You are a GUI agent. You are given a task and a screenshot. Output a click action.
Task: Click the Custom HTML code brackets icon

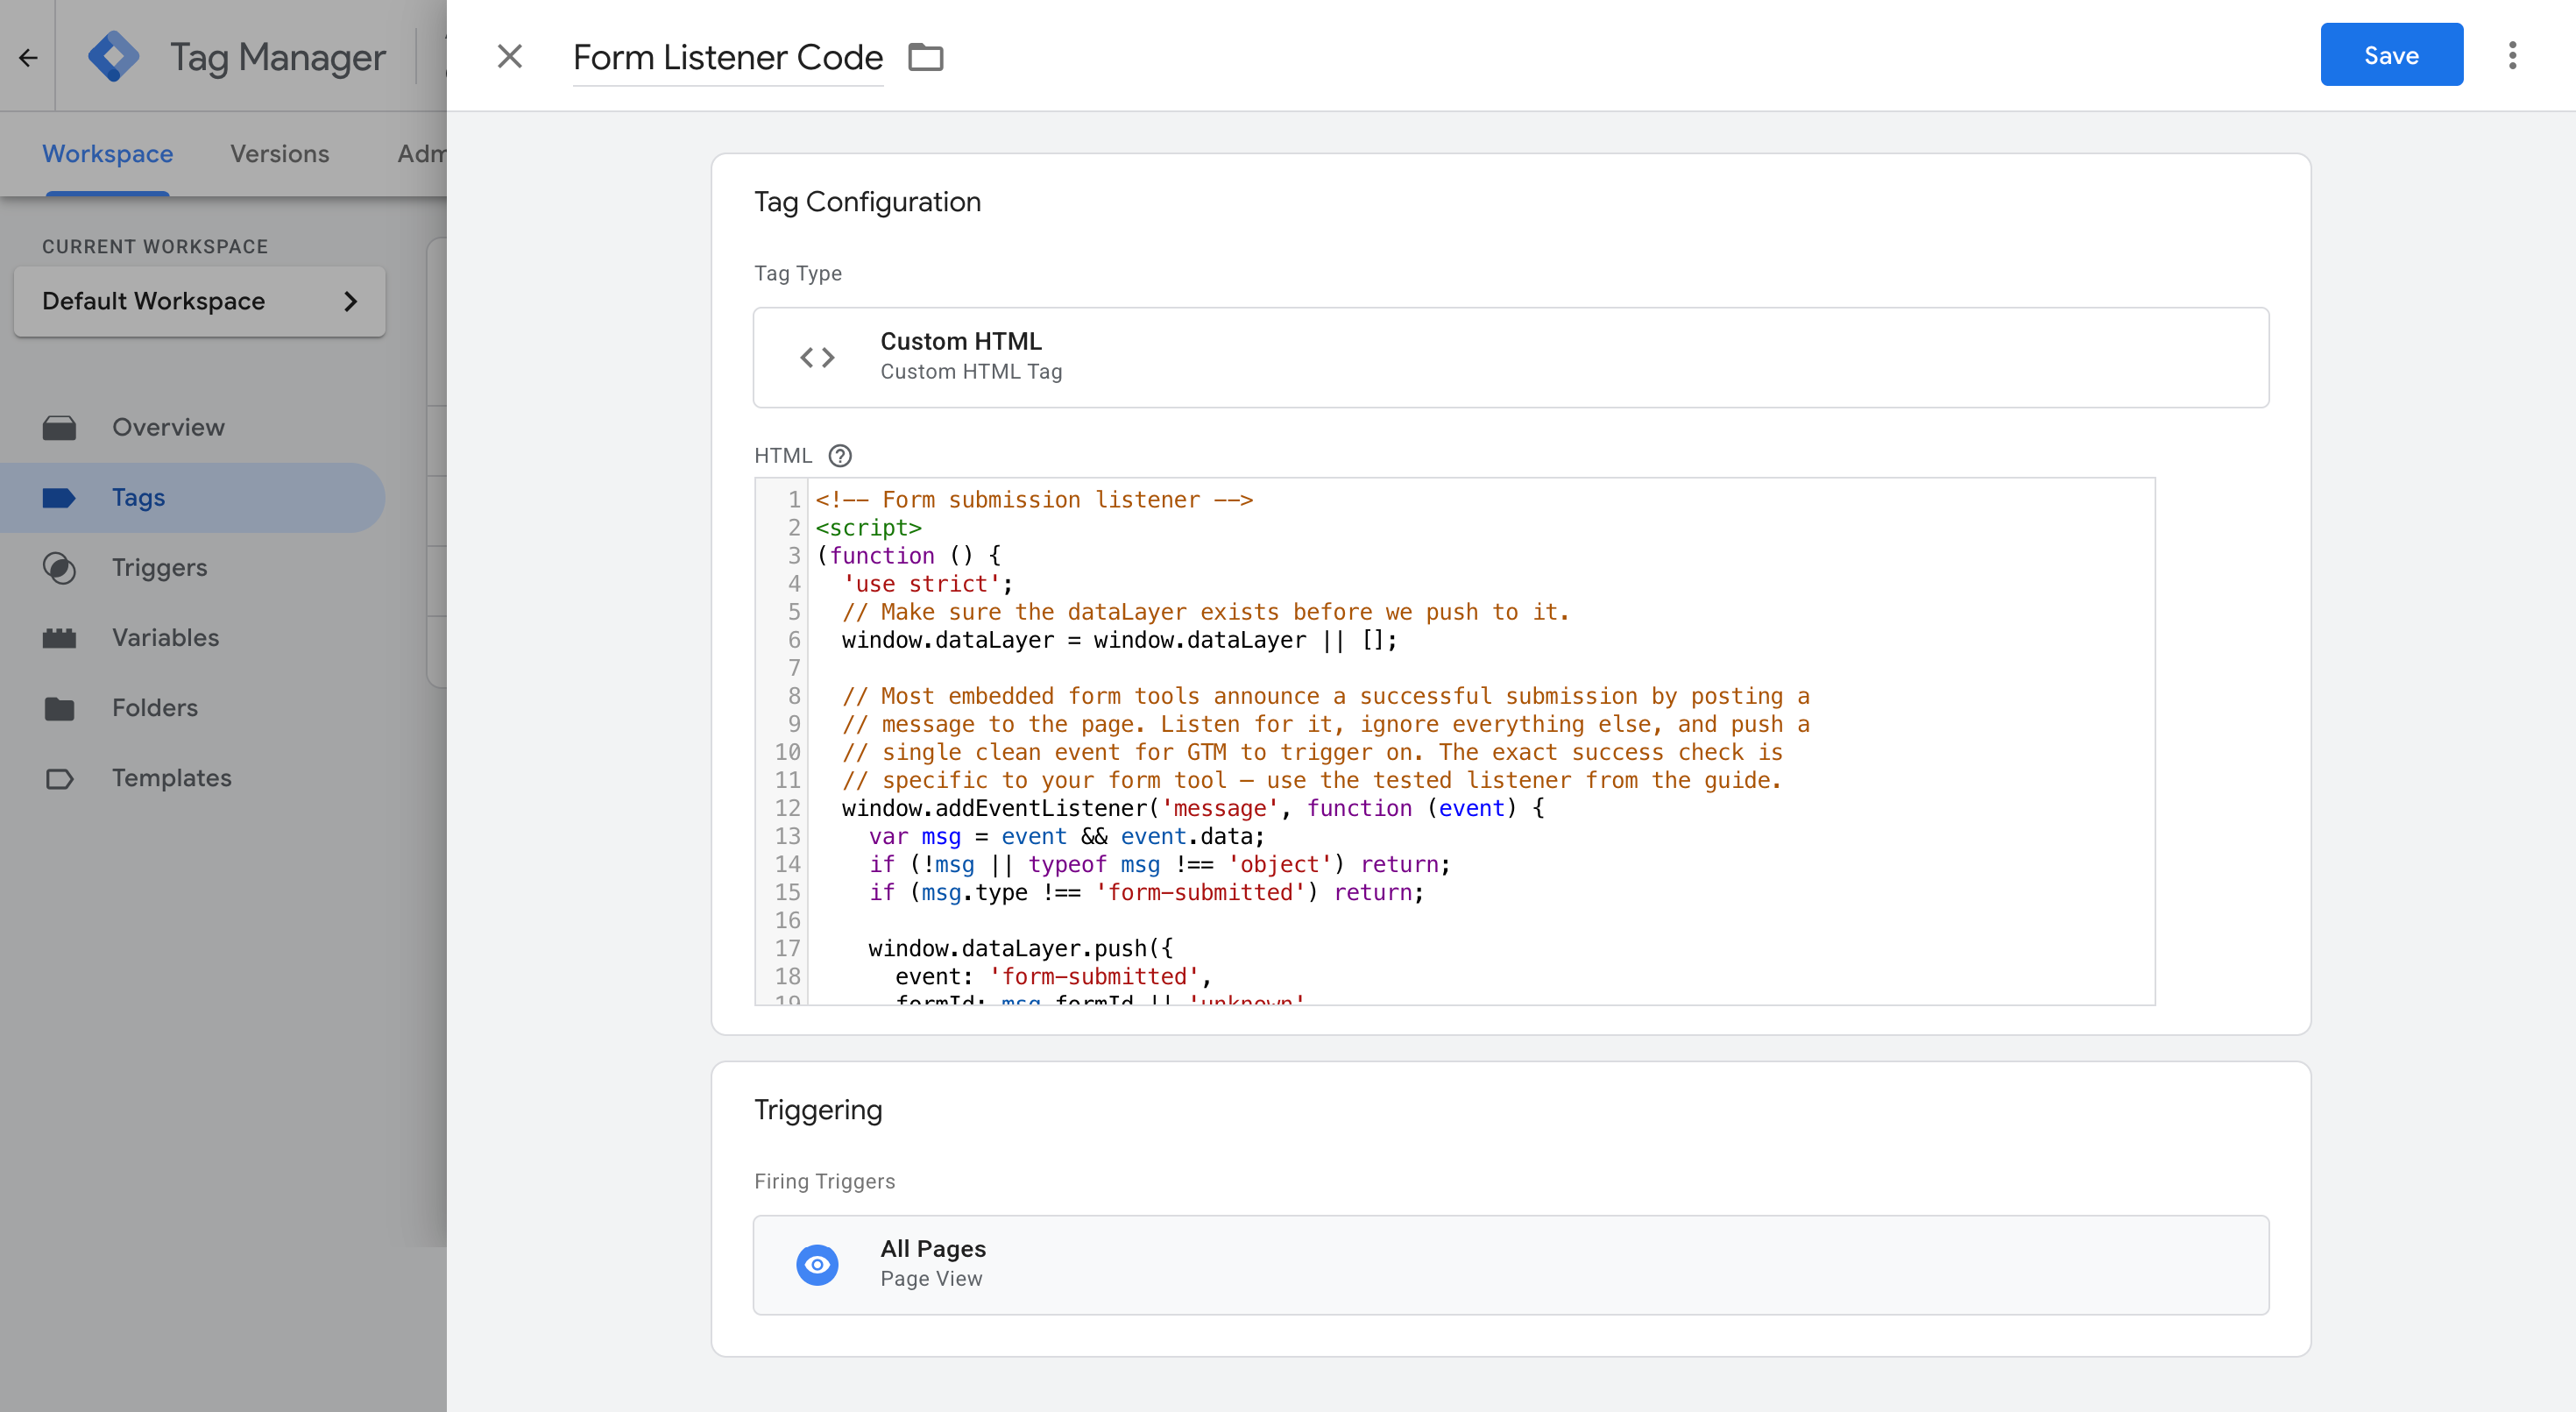pyautogui.click(x=817, y=357)
